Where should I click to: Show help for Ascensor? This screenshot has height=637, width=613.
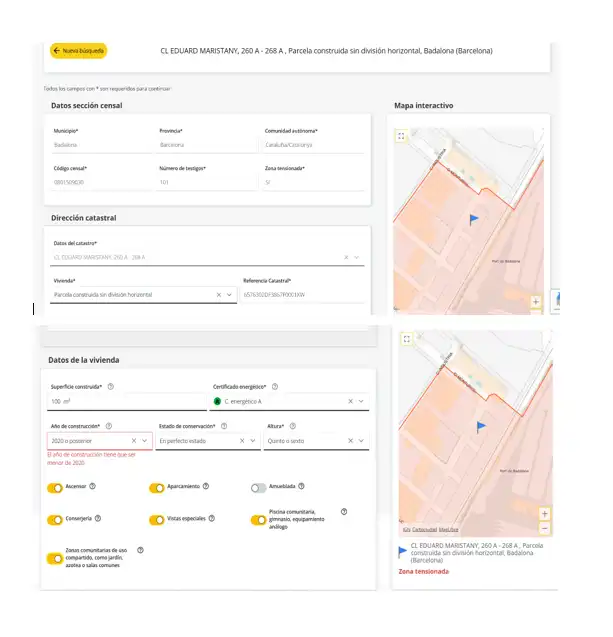92,486
